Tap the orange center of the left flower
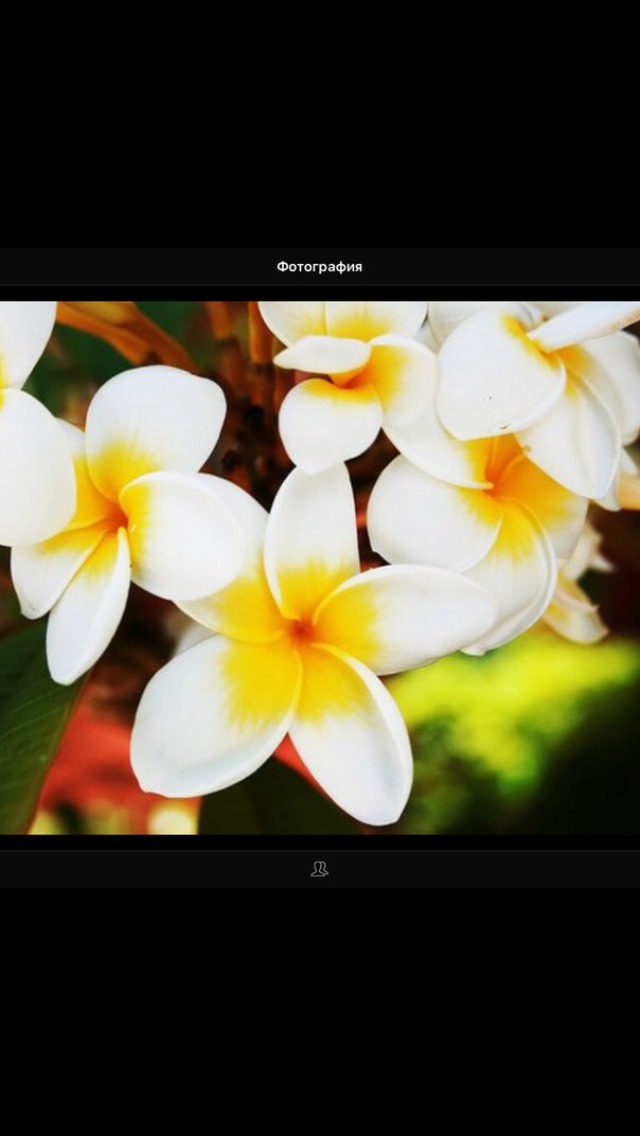640x1136 pixels. pos(118,517)
